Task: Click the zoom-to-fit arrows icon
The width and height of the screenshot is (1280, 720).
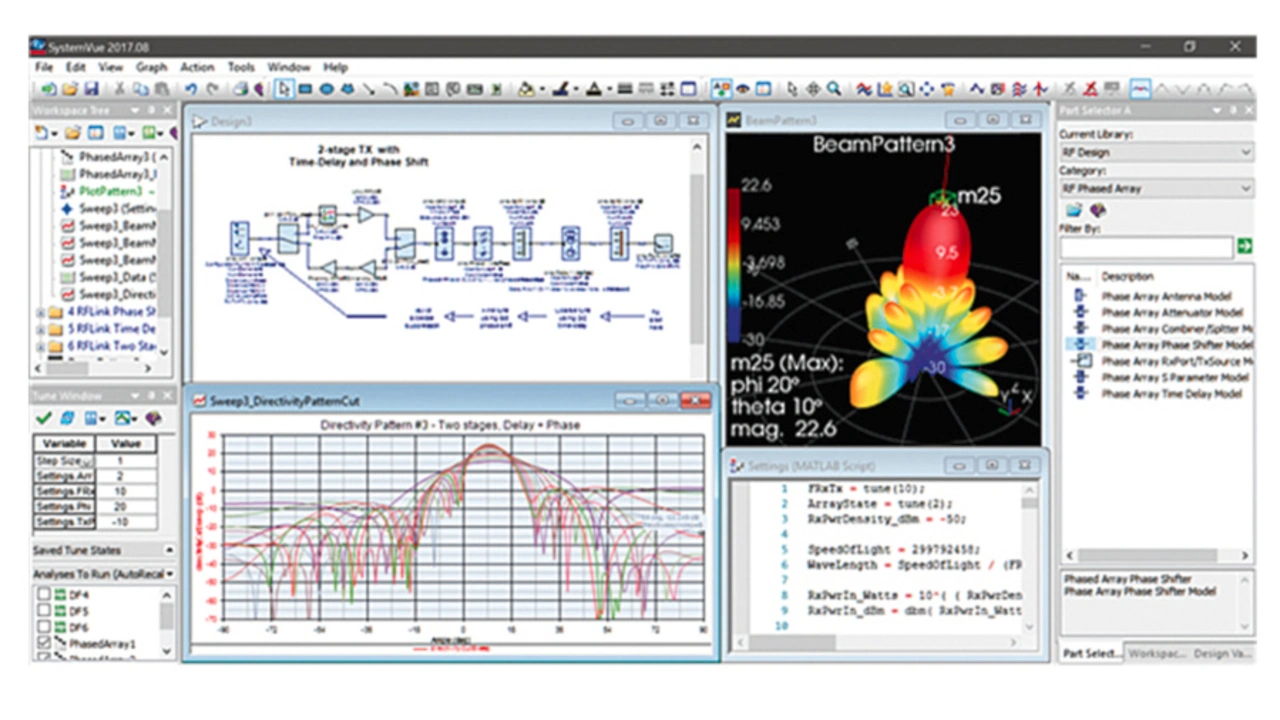Action: [x=927, y=89]
